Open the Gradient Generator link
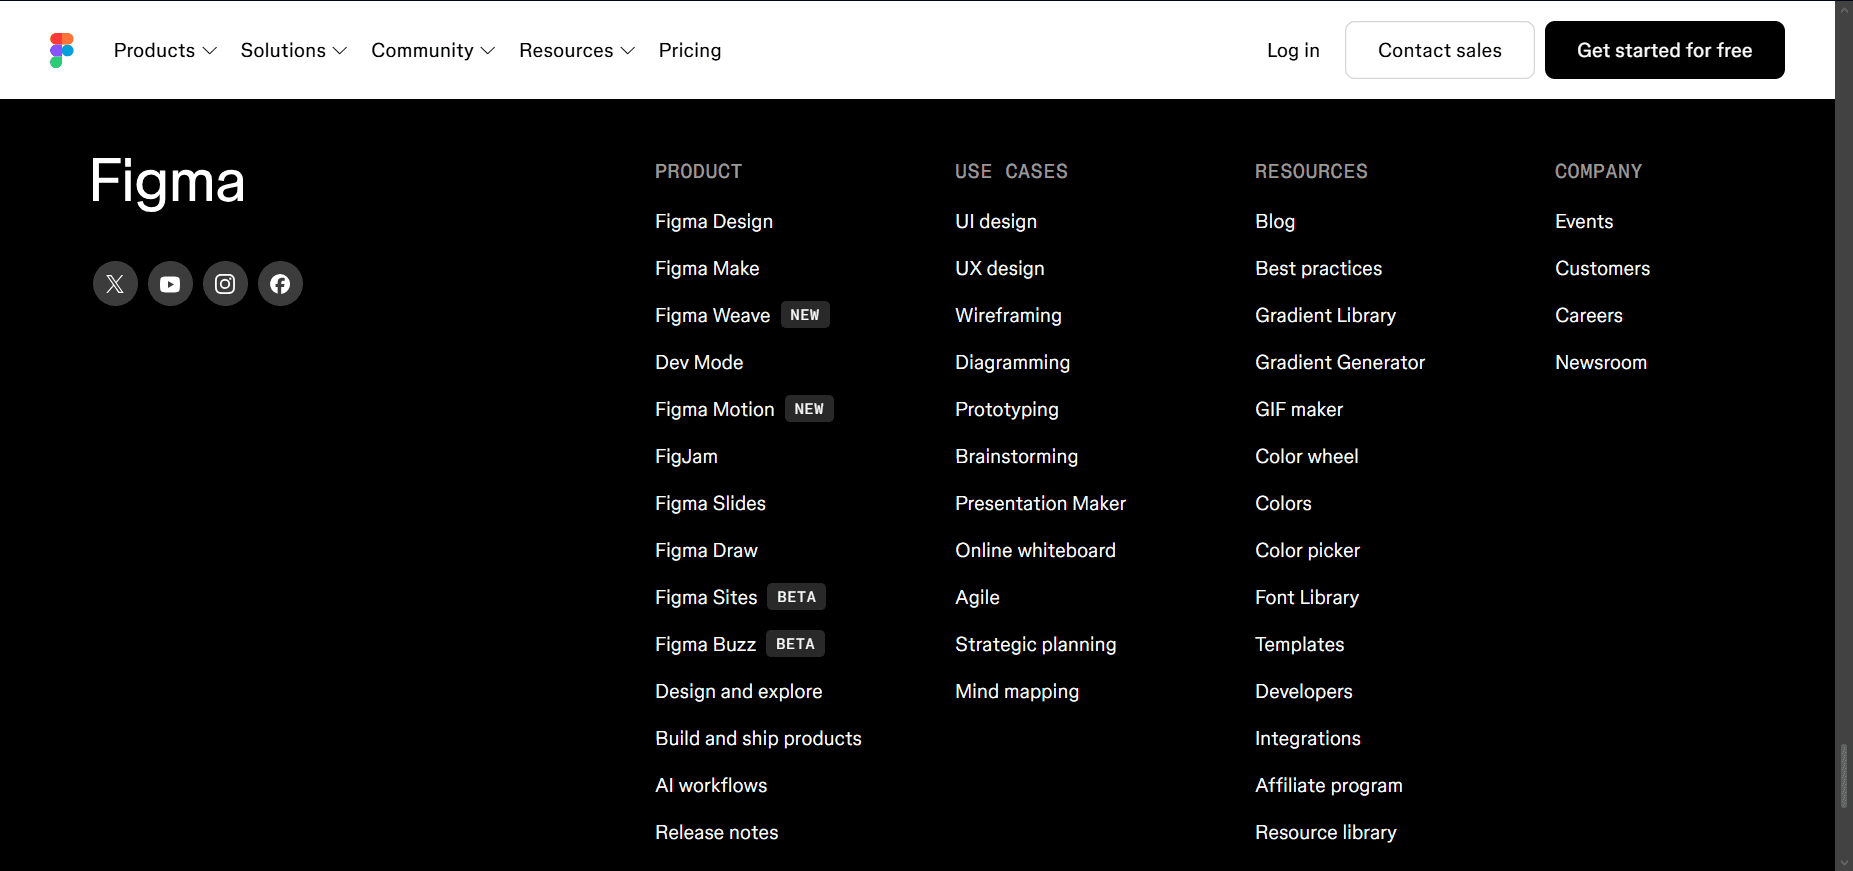 click(1340, 362)
